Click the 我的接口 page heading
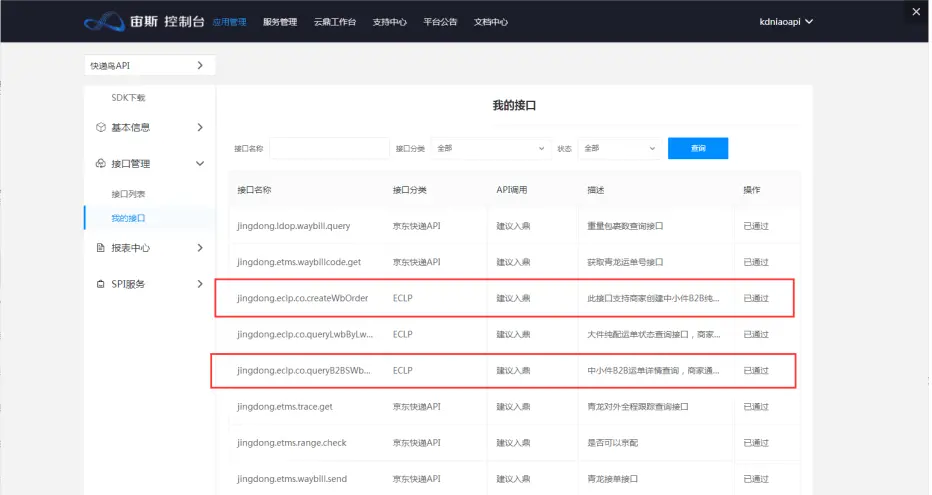 514,106
